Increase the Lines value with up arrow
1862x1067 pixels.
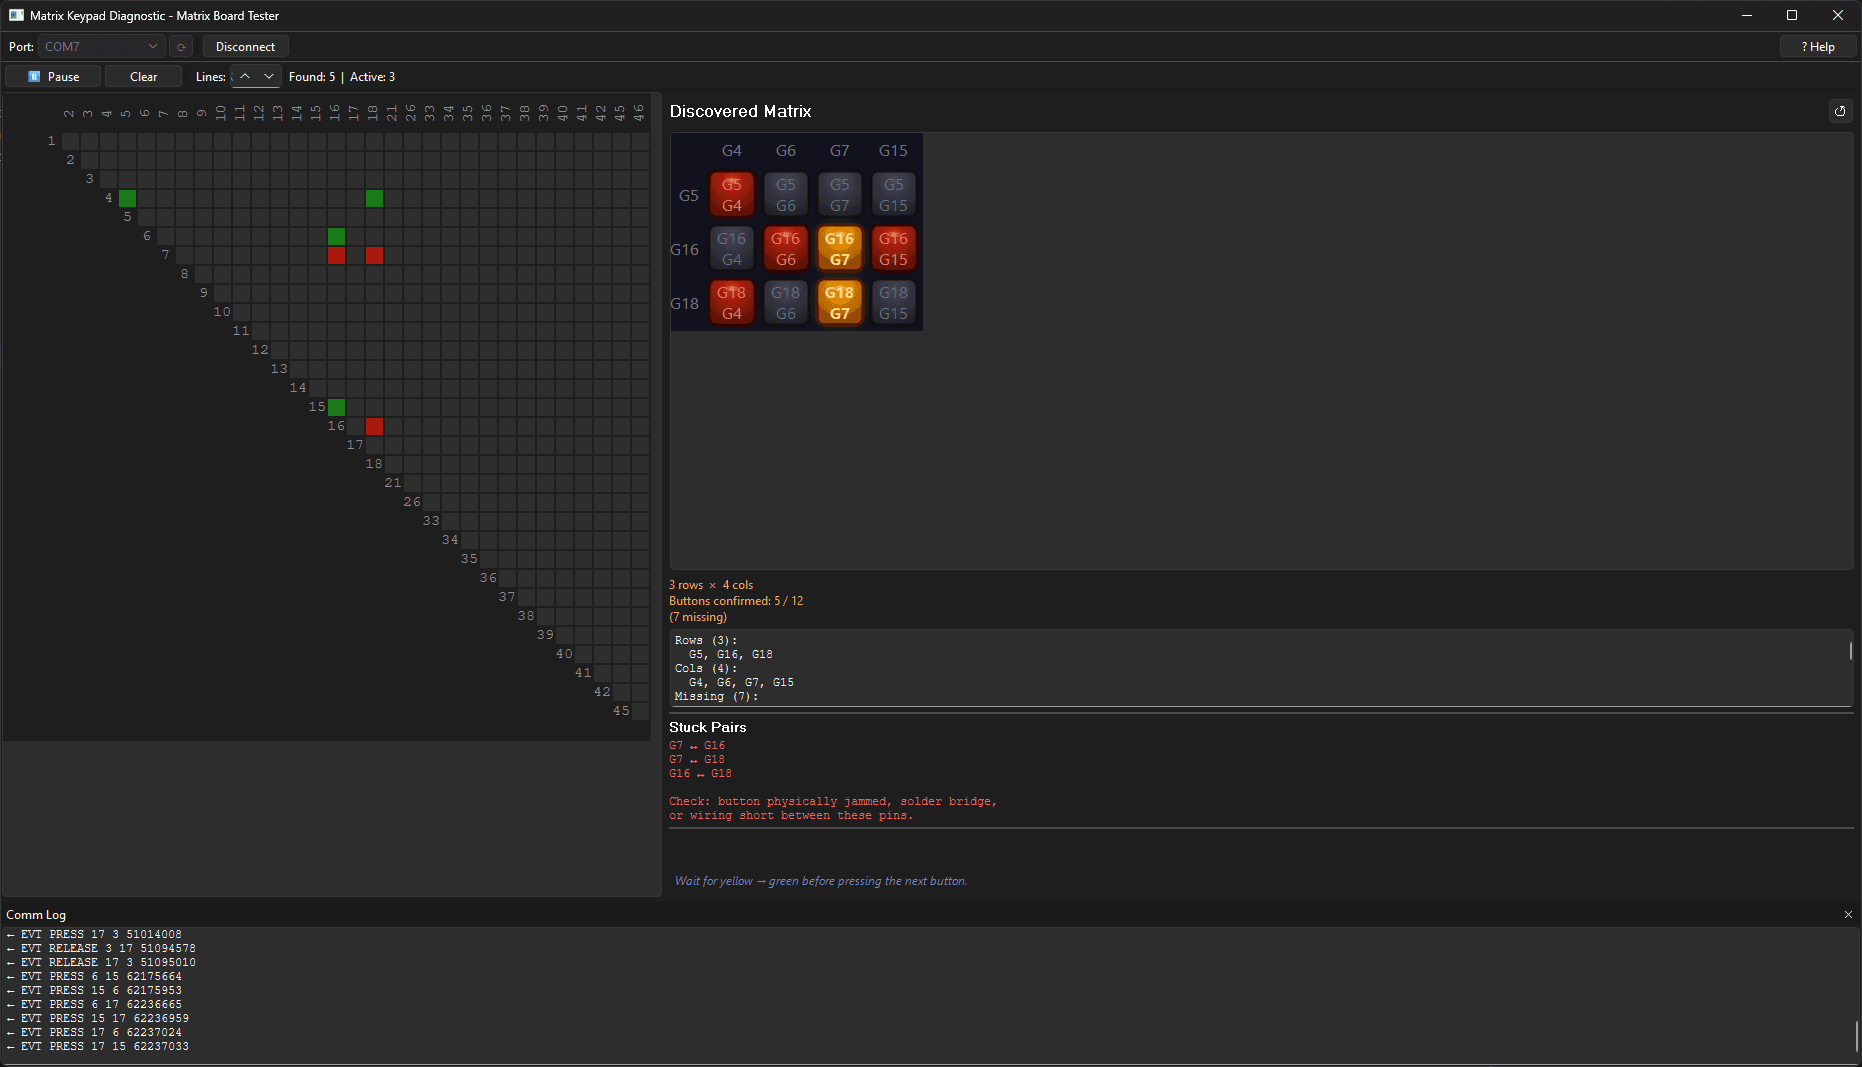point(245,76)
